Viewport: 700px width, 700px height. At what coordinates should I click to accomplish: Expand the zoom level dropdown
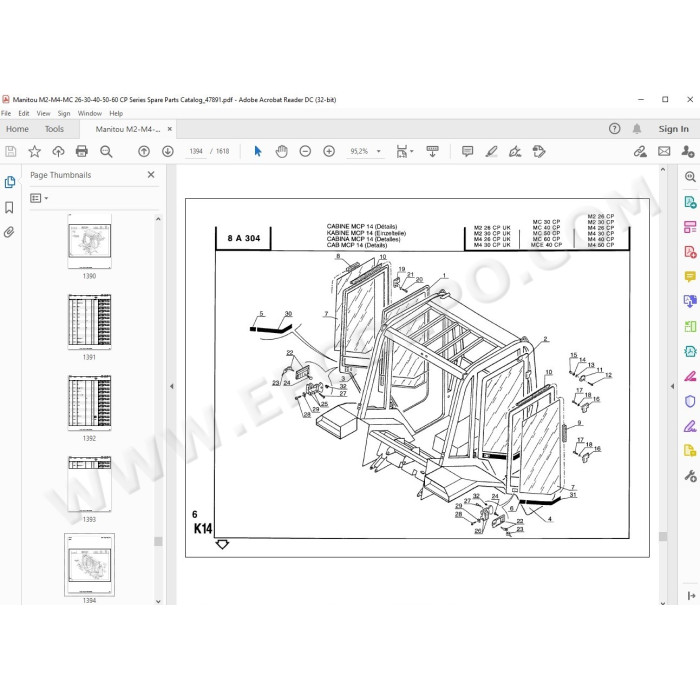tap(379, 151)
